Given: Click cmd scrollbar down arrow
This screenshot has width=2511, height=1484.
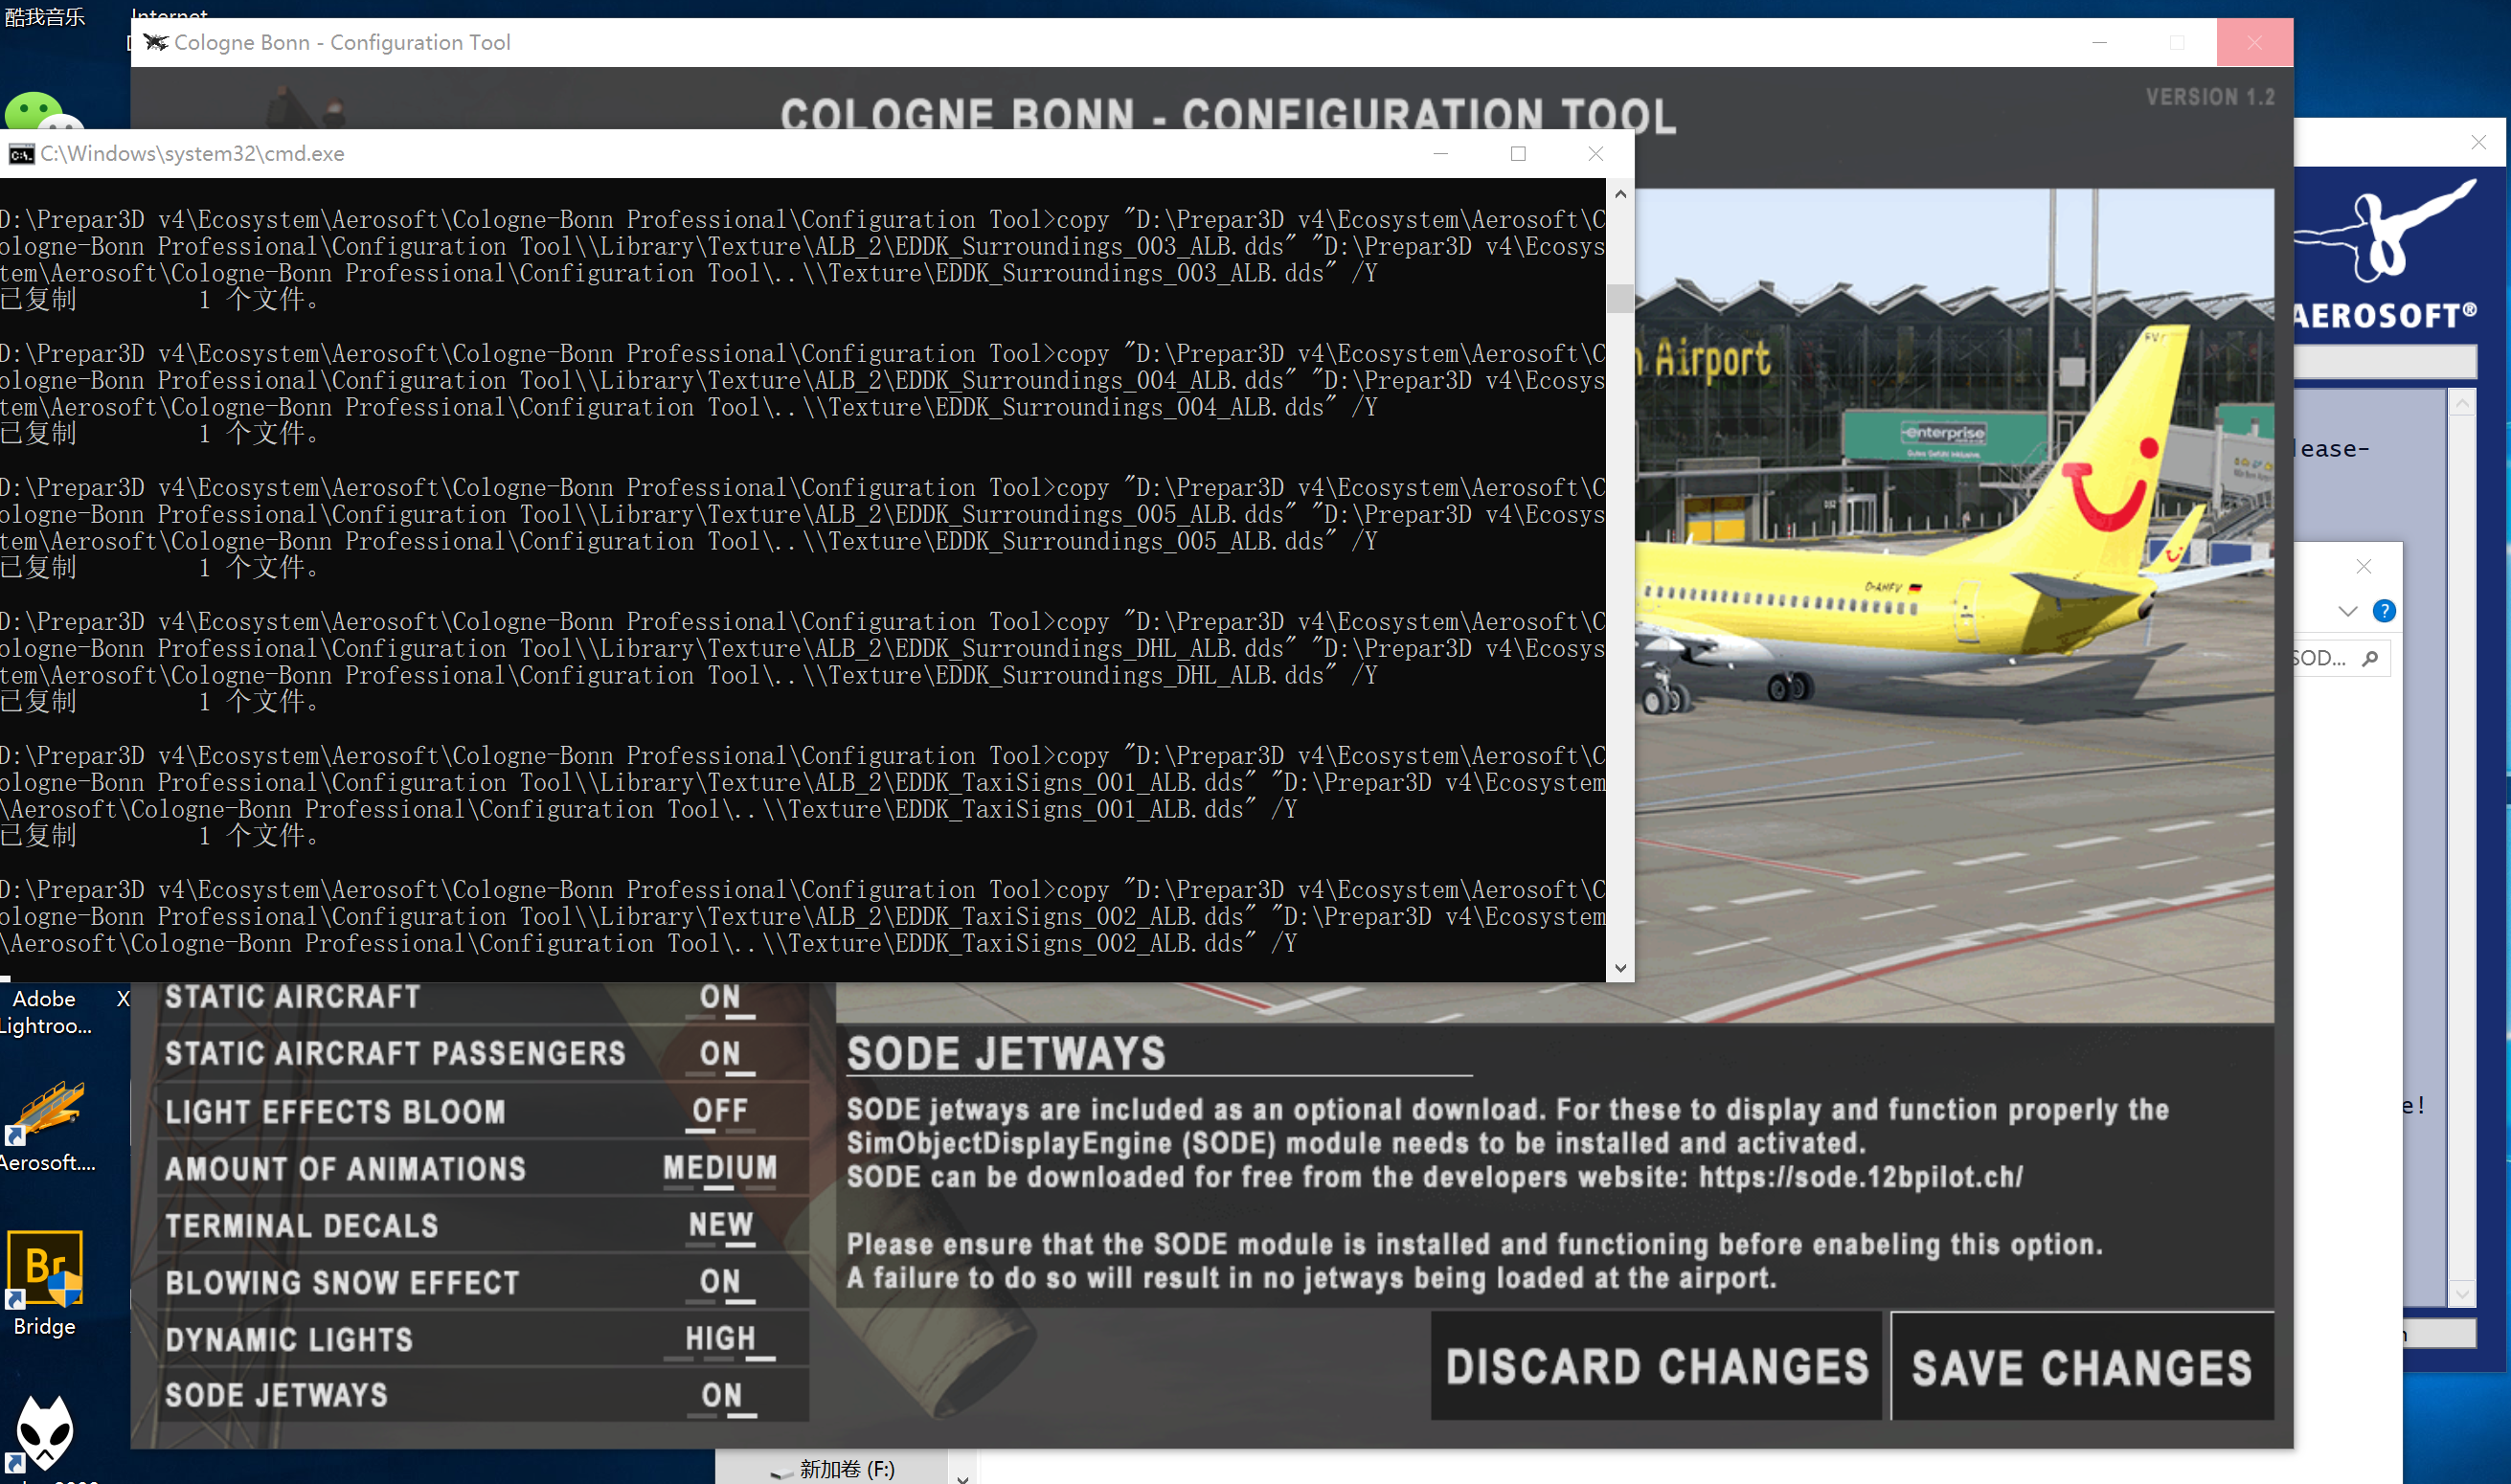Looking at the screenshot, I should [x=1620, y=968].
